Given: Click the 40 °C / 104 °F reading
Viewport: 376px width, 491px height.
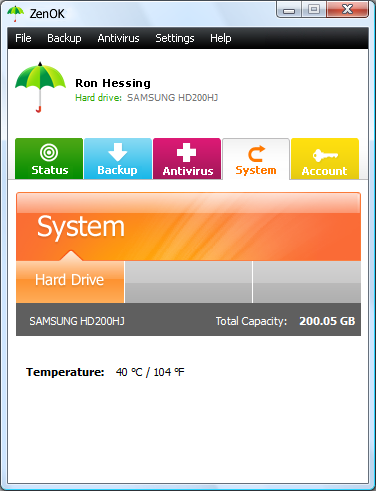Looking at the screenshot, I should pyautogui.click(x=150, y=372).
